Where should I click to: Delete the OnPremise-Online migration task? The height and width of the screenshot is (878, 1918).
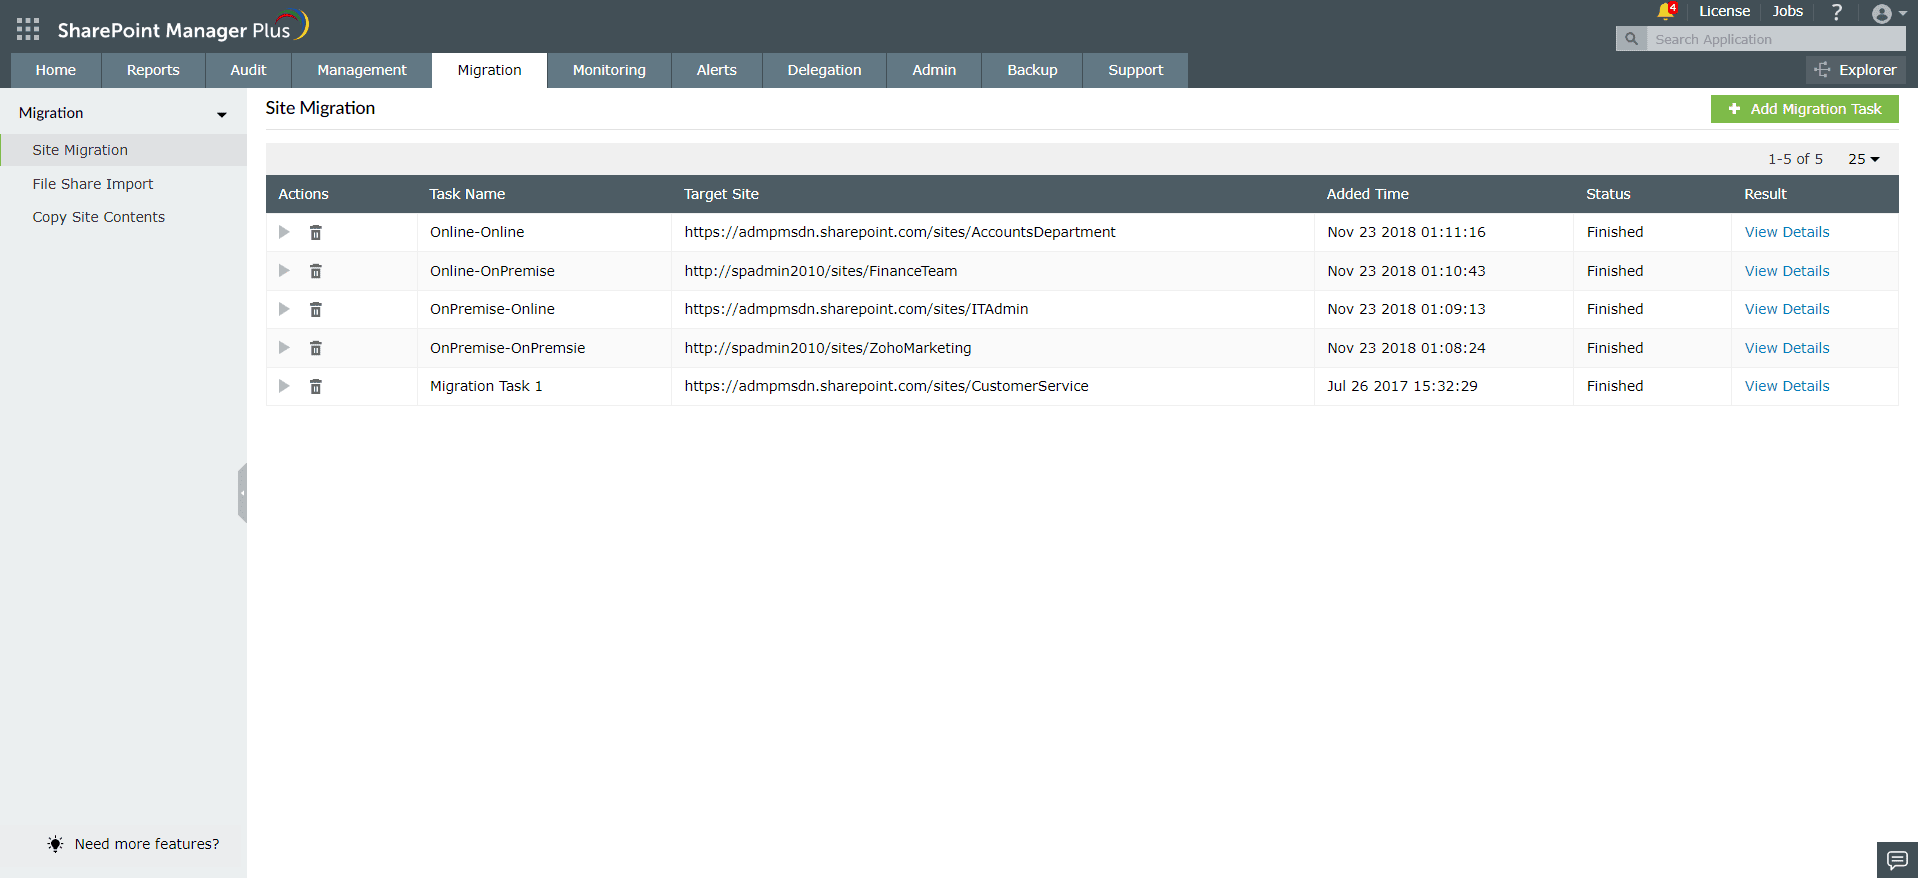tap(316, 309)
